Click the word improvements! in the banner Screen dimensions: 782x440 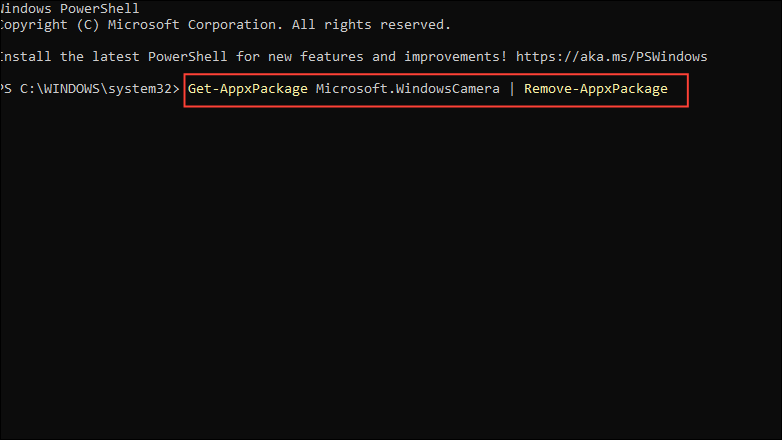[x=455, y=56]
